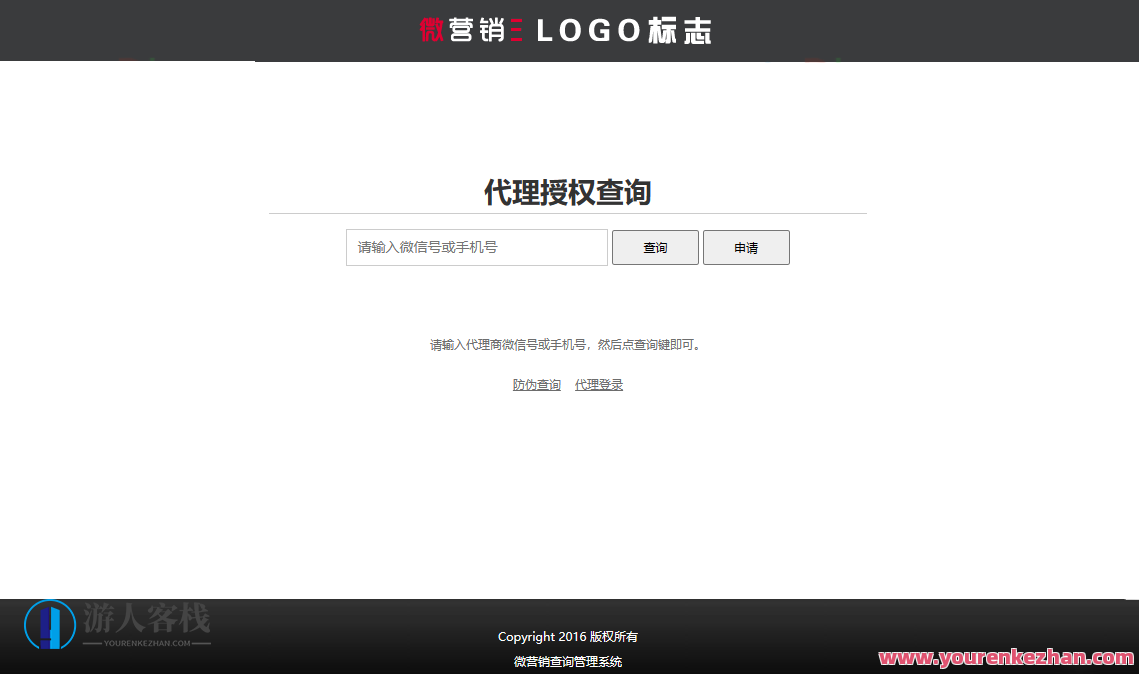The width and height of the screenshot is (1139, 674).
Task: Click the 微营销查询管理系统 footer link
Action: click(x=567, y=661)
